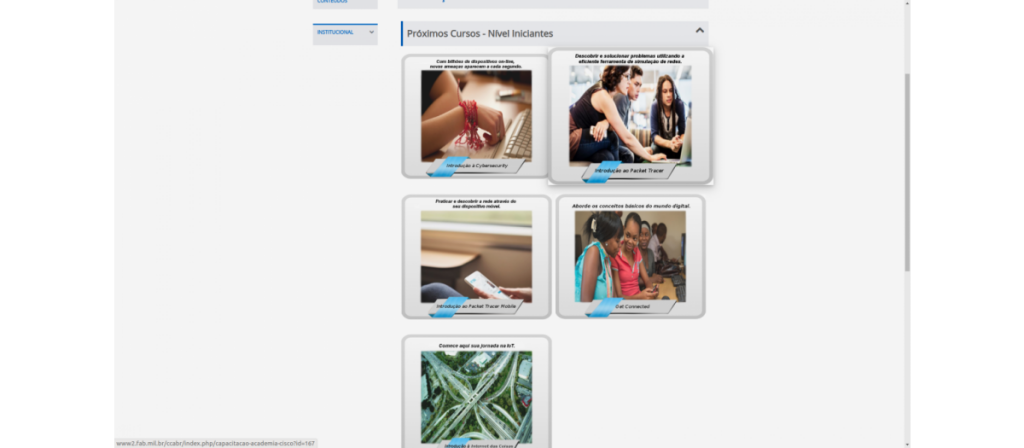Open the Introdução ao Packet Tracer Mobile label
1024x448 pixels.
coord(476,306)
